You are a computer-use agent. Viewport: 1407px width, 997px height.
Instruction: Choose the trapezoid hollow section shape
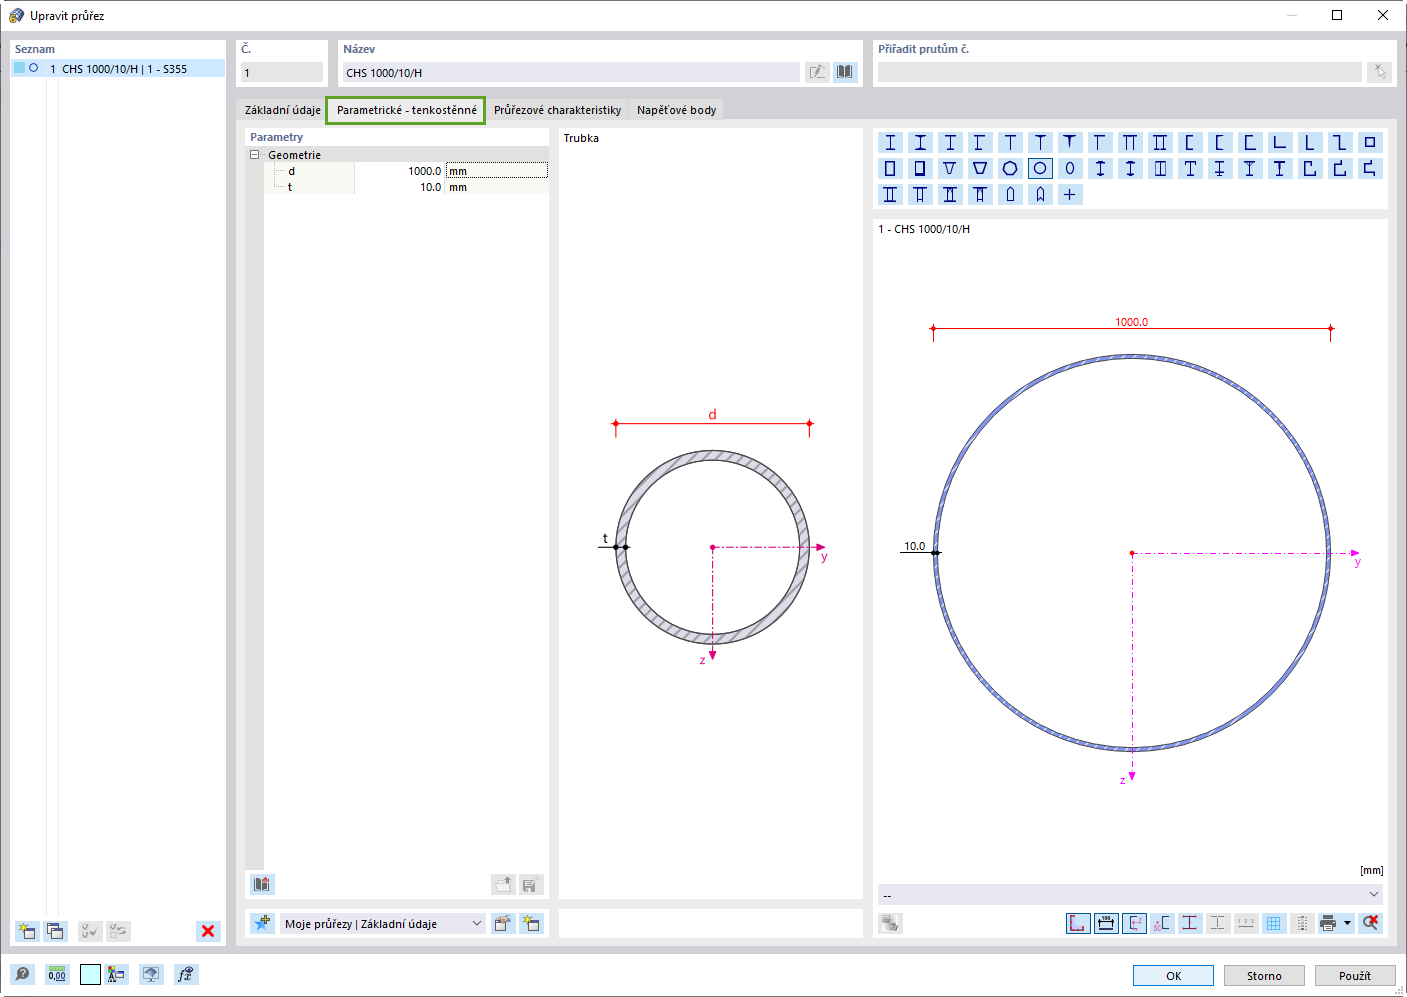click(x=980, y=169)
